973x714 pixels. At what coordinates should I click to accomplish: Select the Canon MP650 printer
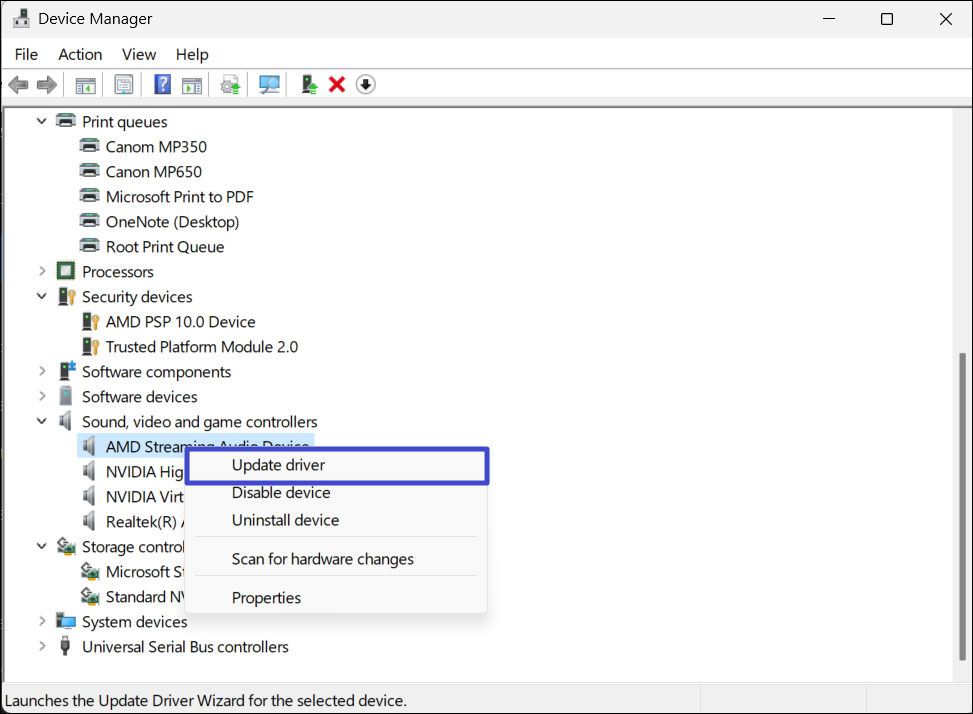pos(153,172)
